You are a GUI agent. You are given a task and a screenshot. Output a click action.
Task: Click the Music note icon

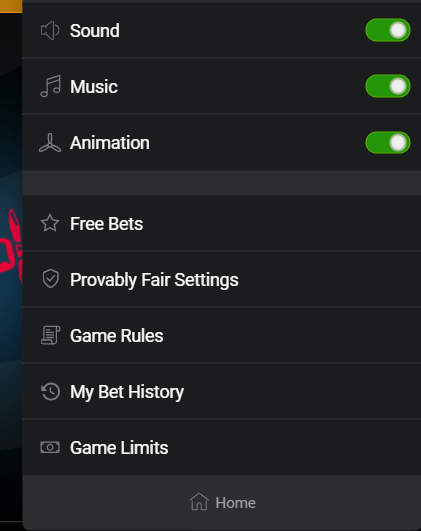(x=50, y=86)
